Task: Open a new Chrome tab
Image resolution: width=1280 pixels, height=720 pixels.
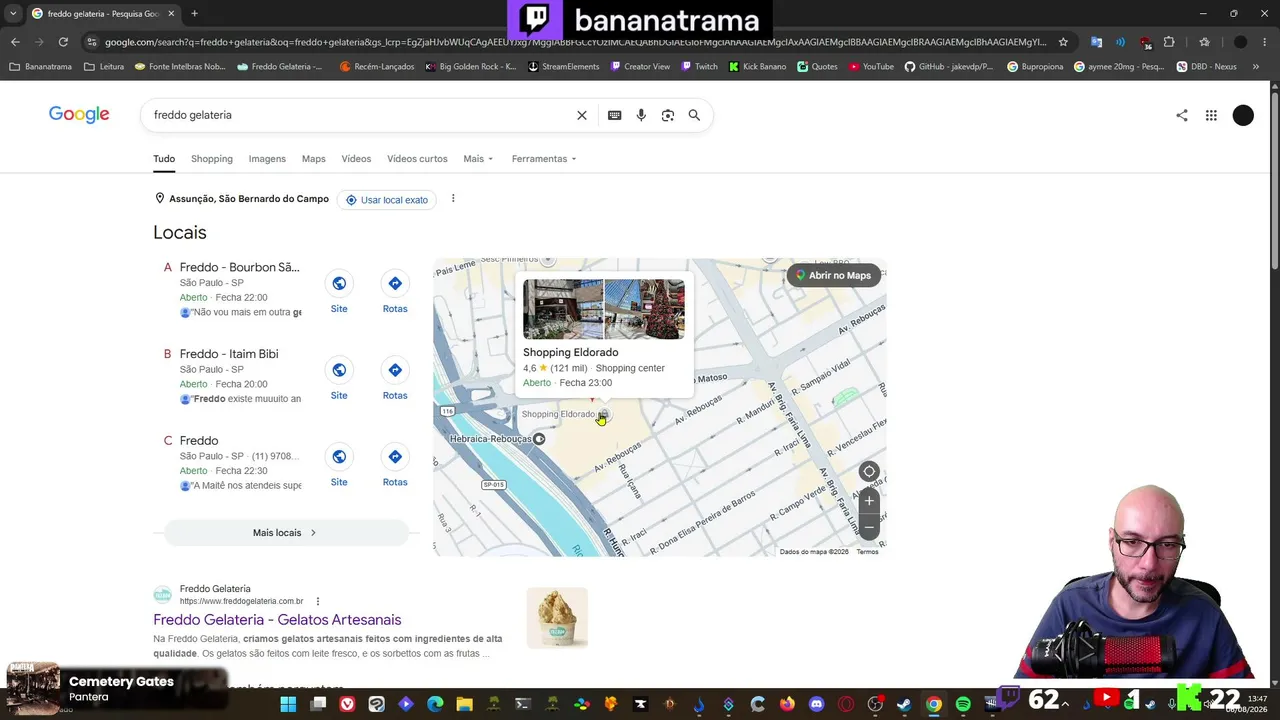Action: tap(194, 14)
